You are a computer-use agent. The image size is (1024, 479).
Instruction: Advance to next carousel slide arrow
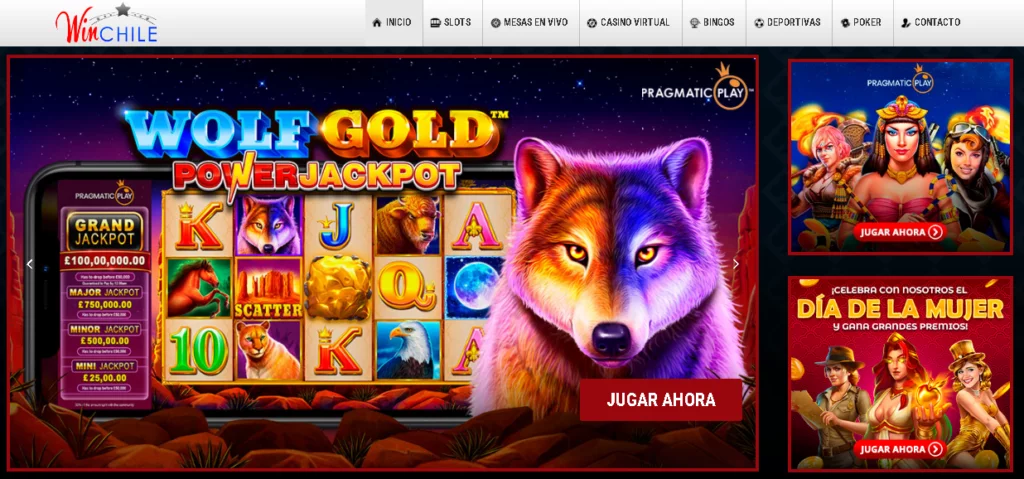[x=736, y=264]
